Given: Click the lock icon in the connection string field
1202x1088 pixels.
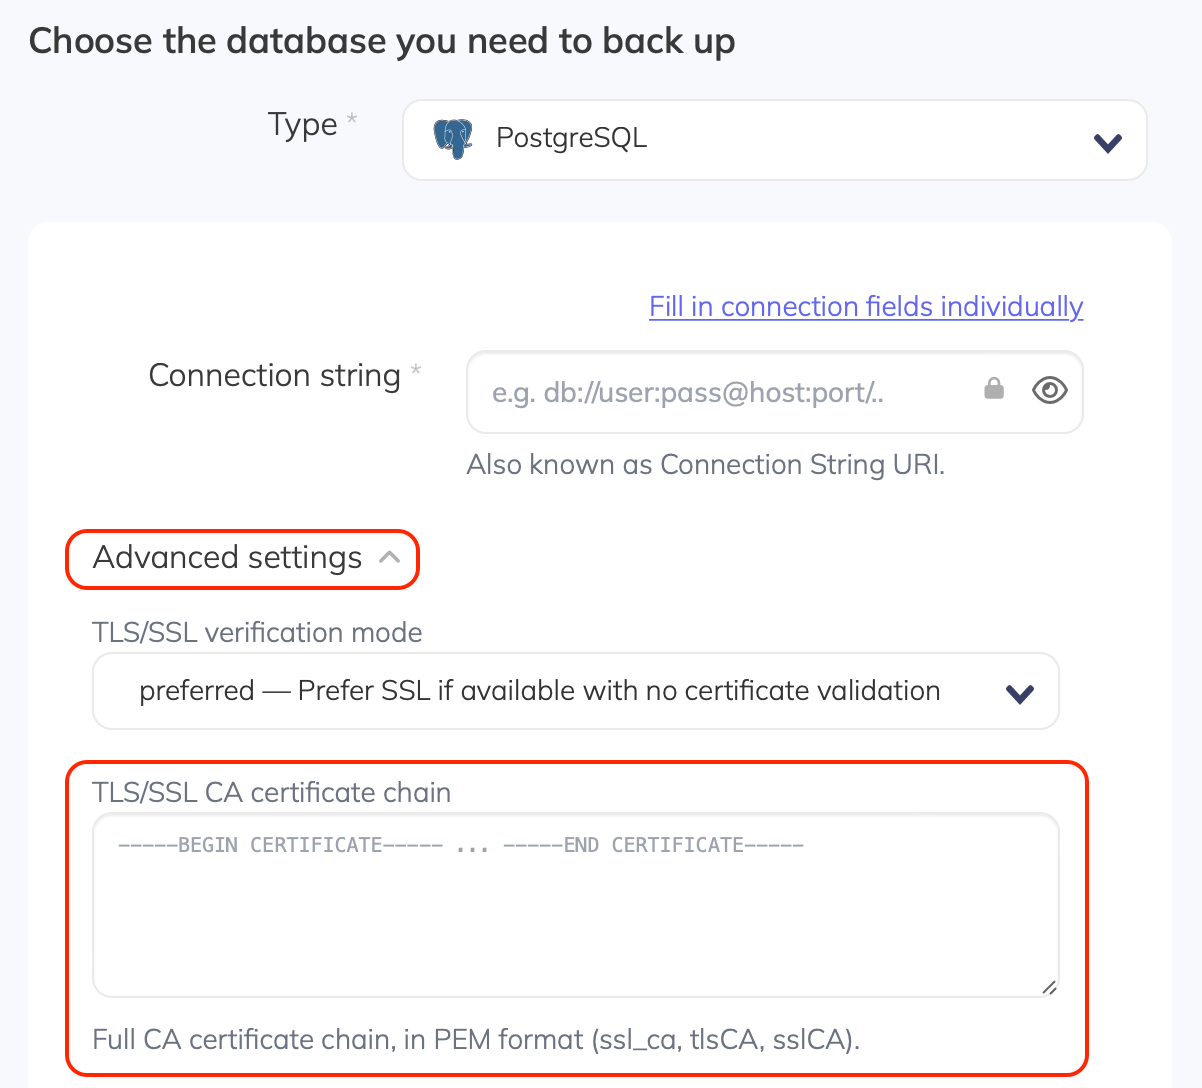Looking at the screenshot, I should 994,390.
